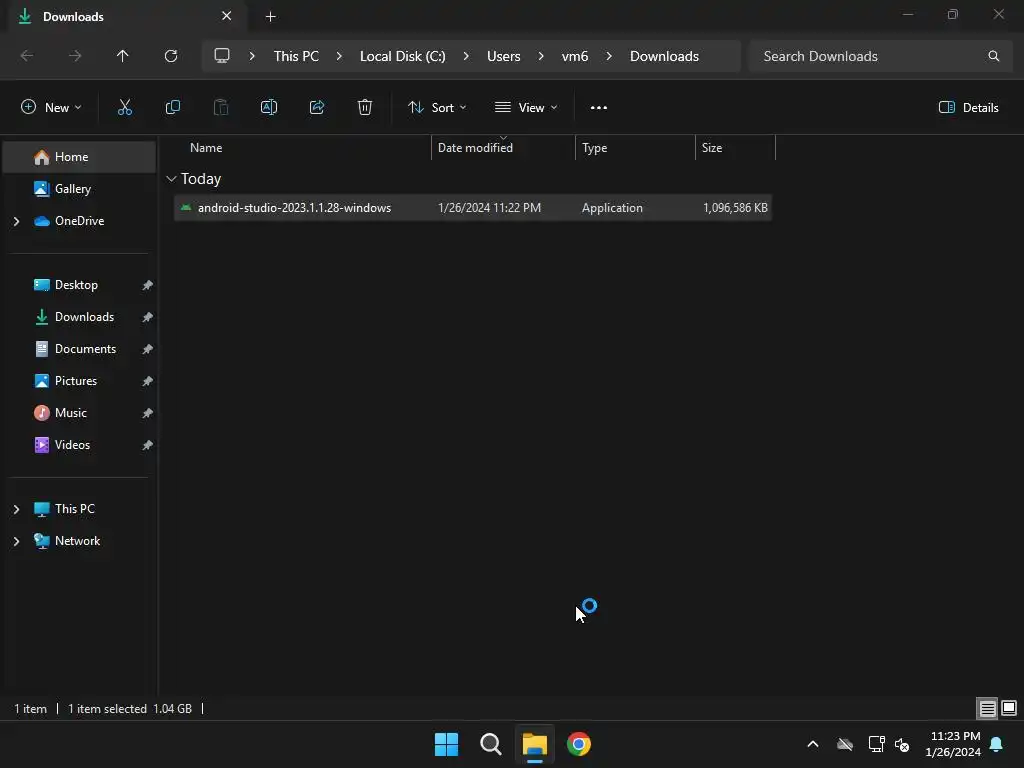
Task: Click OneDrive tray icon
Action: pos(845,744)
